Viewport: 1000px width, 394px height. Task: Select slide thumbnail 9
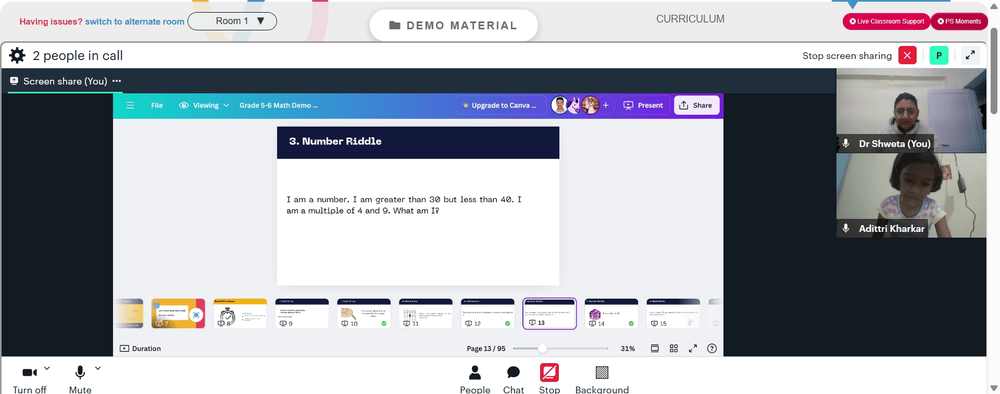[302, 314]
